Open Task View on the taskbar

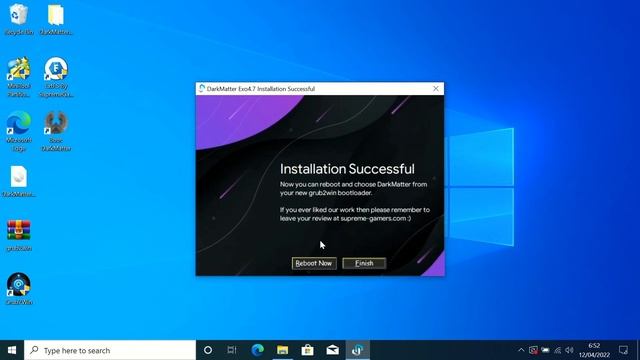(x=232, y=350)
